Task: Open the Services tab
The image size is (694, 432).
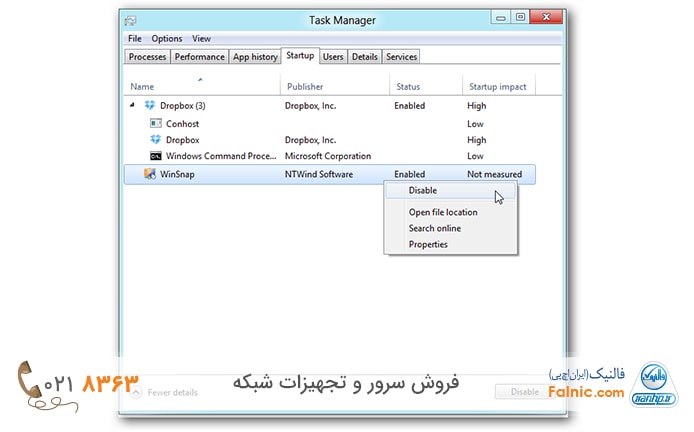Action: [x=401, y=57]
